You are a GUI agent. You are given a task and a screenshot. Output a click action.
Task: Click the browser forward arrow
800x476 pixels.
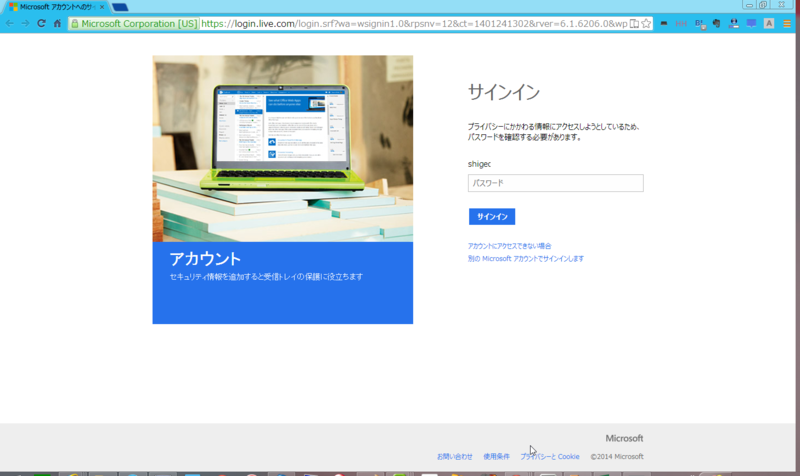25,23
